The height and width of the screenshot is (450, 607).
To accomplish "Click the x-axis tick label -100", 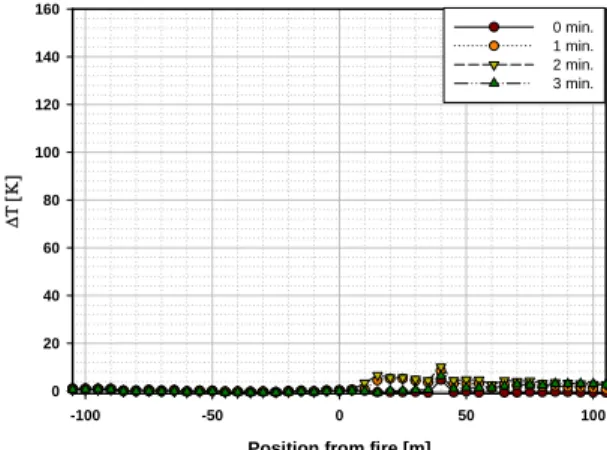I will pos(85,416).
